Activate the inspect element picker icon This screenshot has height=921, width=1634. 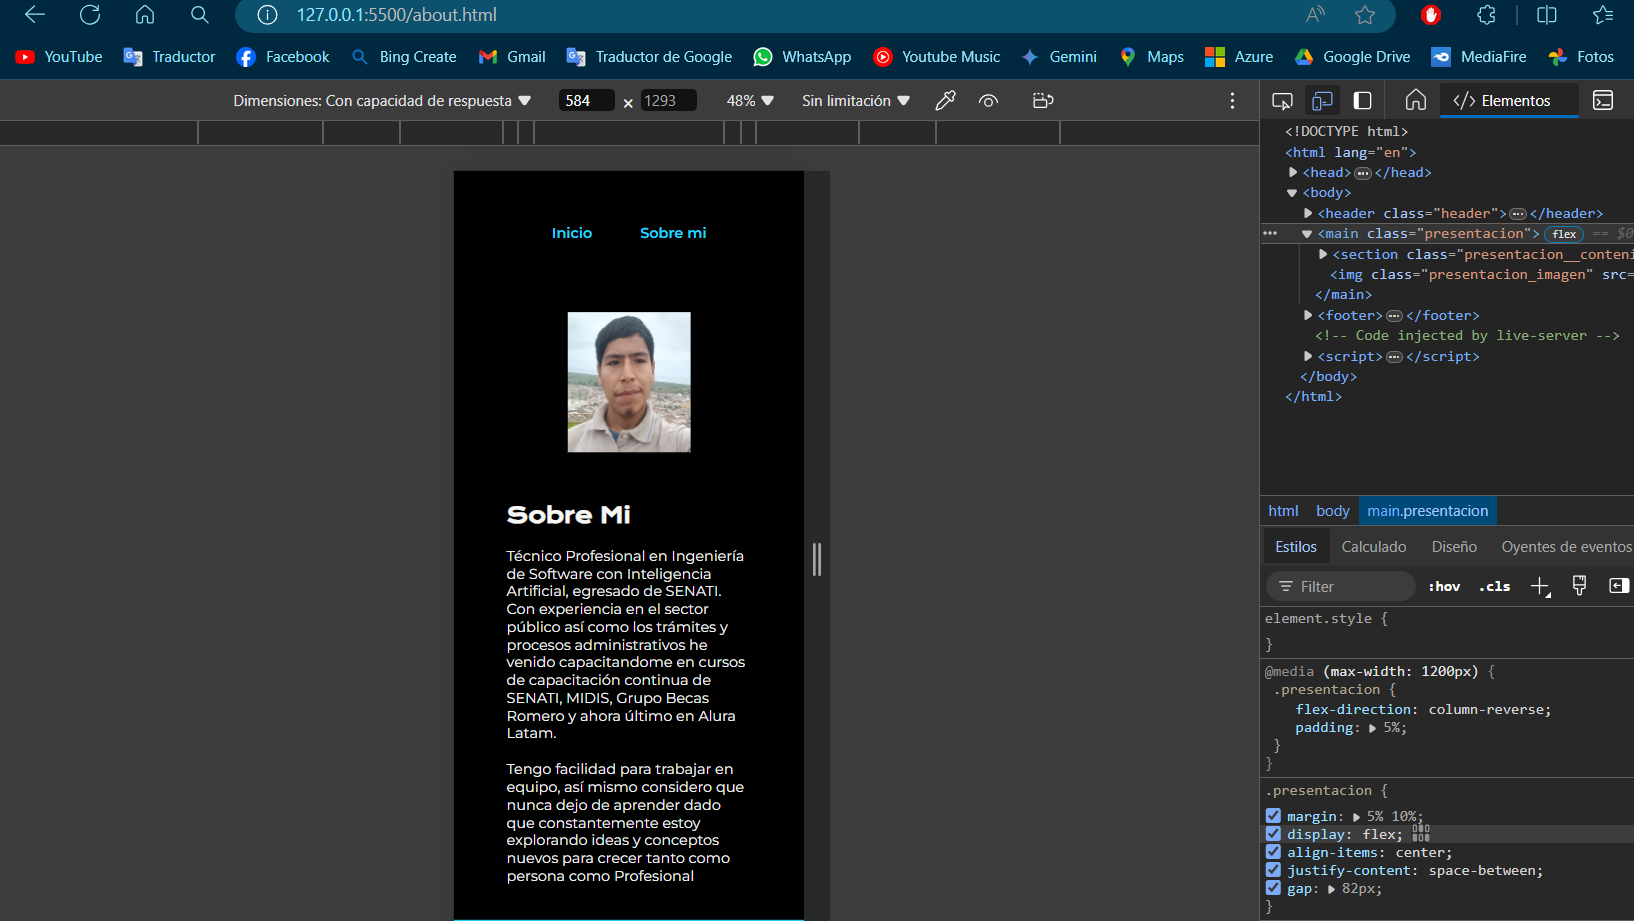point(1282,101)
